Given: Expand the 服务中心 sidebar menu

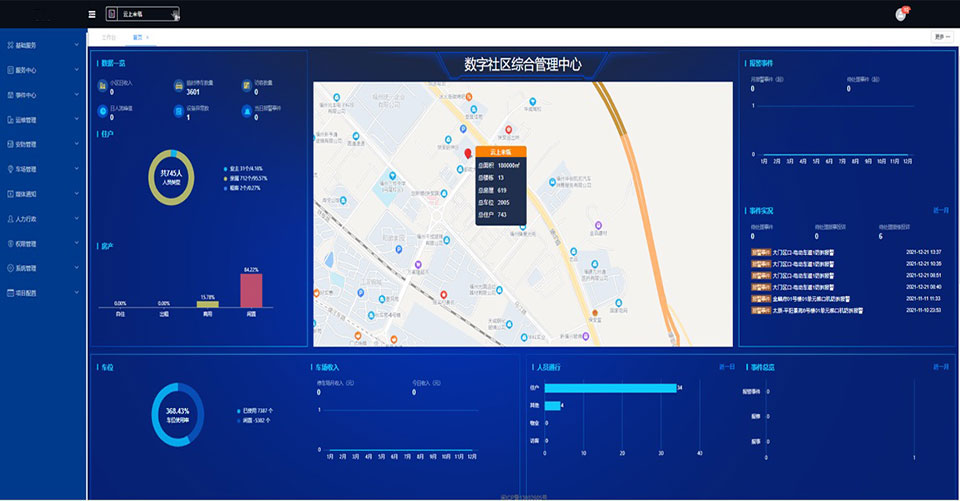Looking at the screenshot, I should click(40, 70).
